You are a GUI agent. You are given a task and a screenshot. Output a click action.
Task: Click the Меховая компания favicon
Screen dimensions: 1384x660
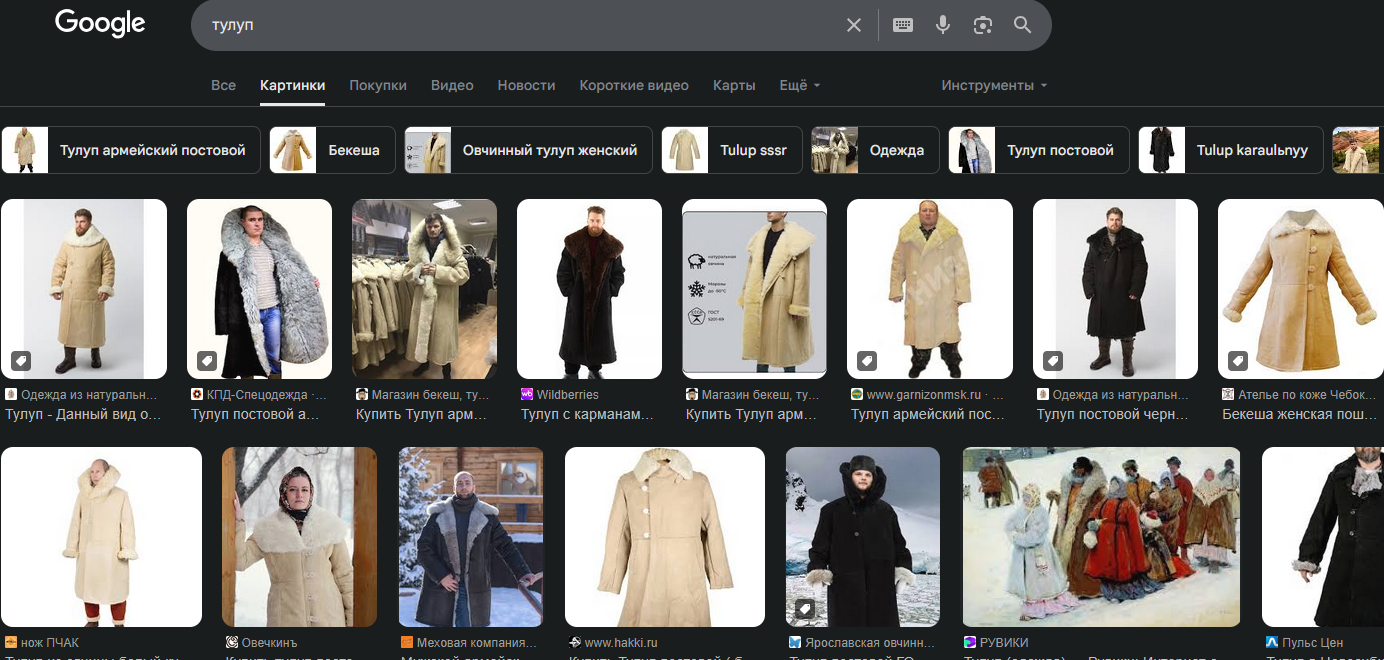coord(407,643)
